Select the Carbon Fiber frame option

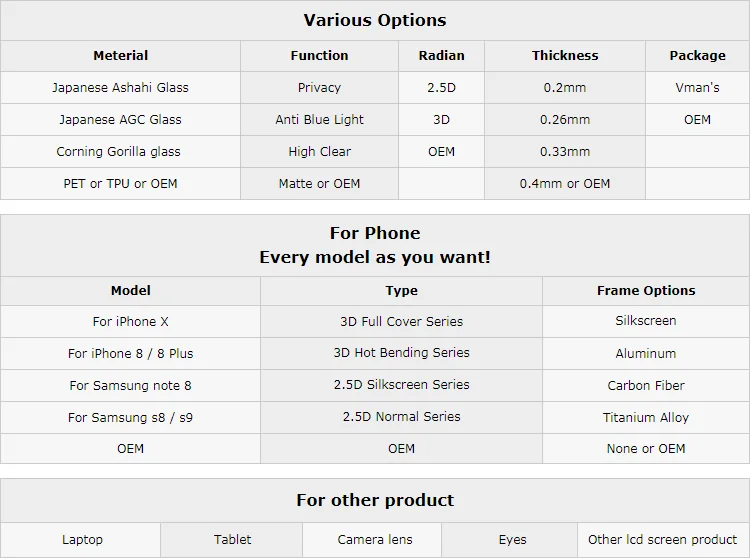click(x=646, y=385)
